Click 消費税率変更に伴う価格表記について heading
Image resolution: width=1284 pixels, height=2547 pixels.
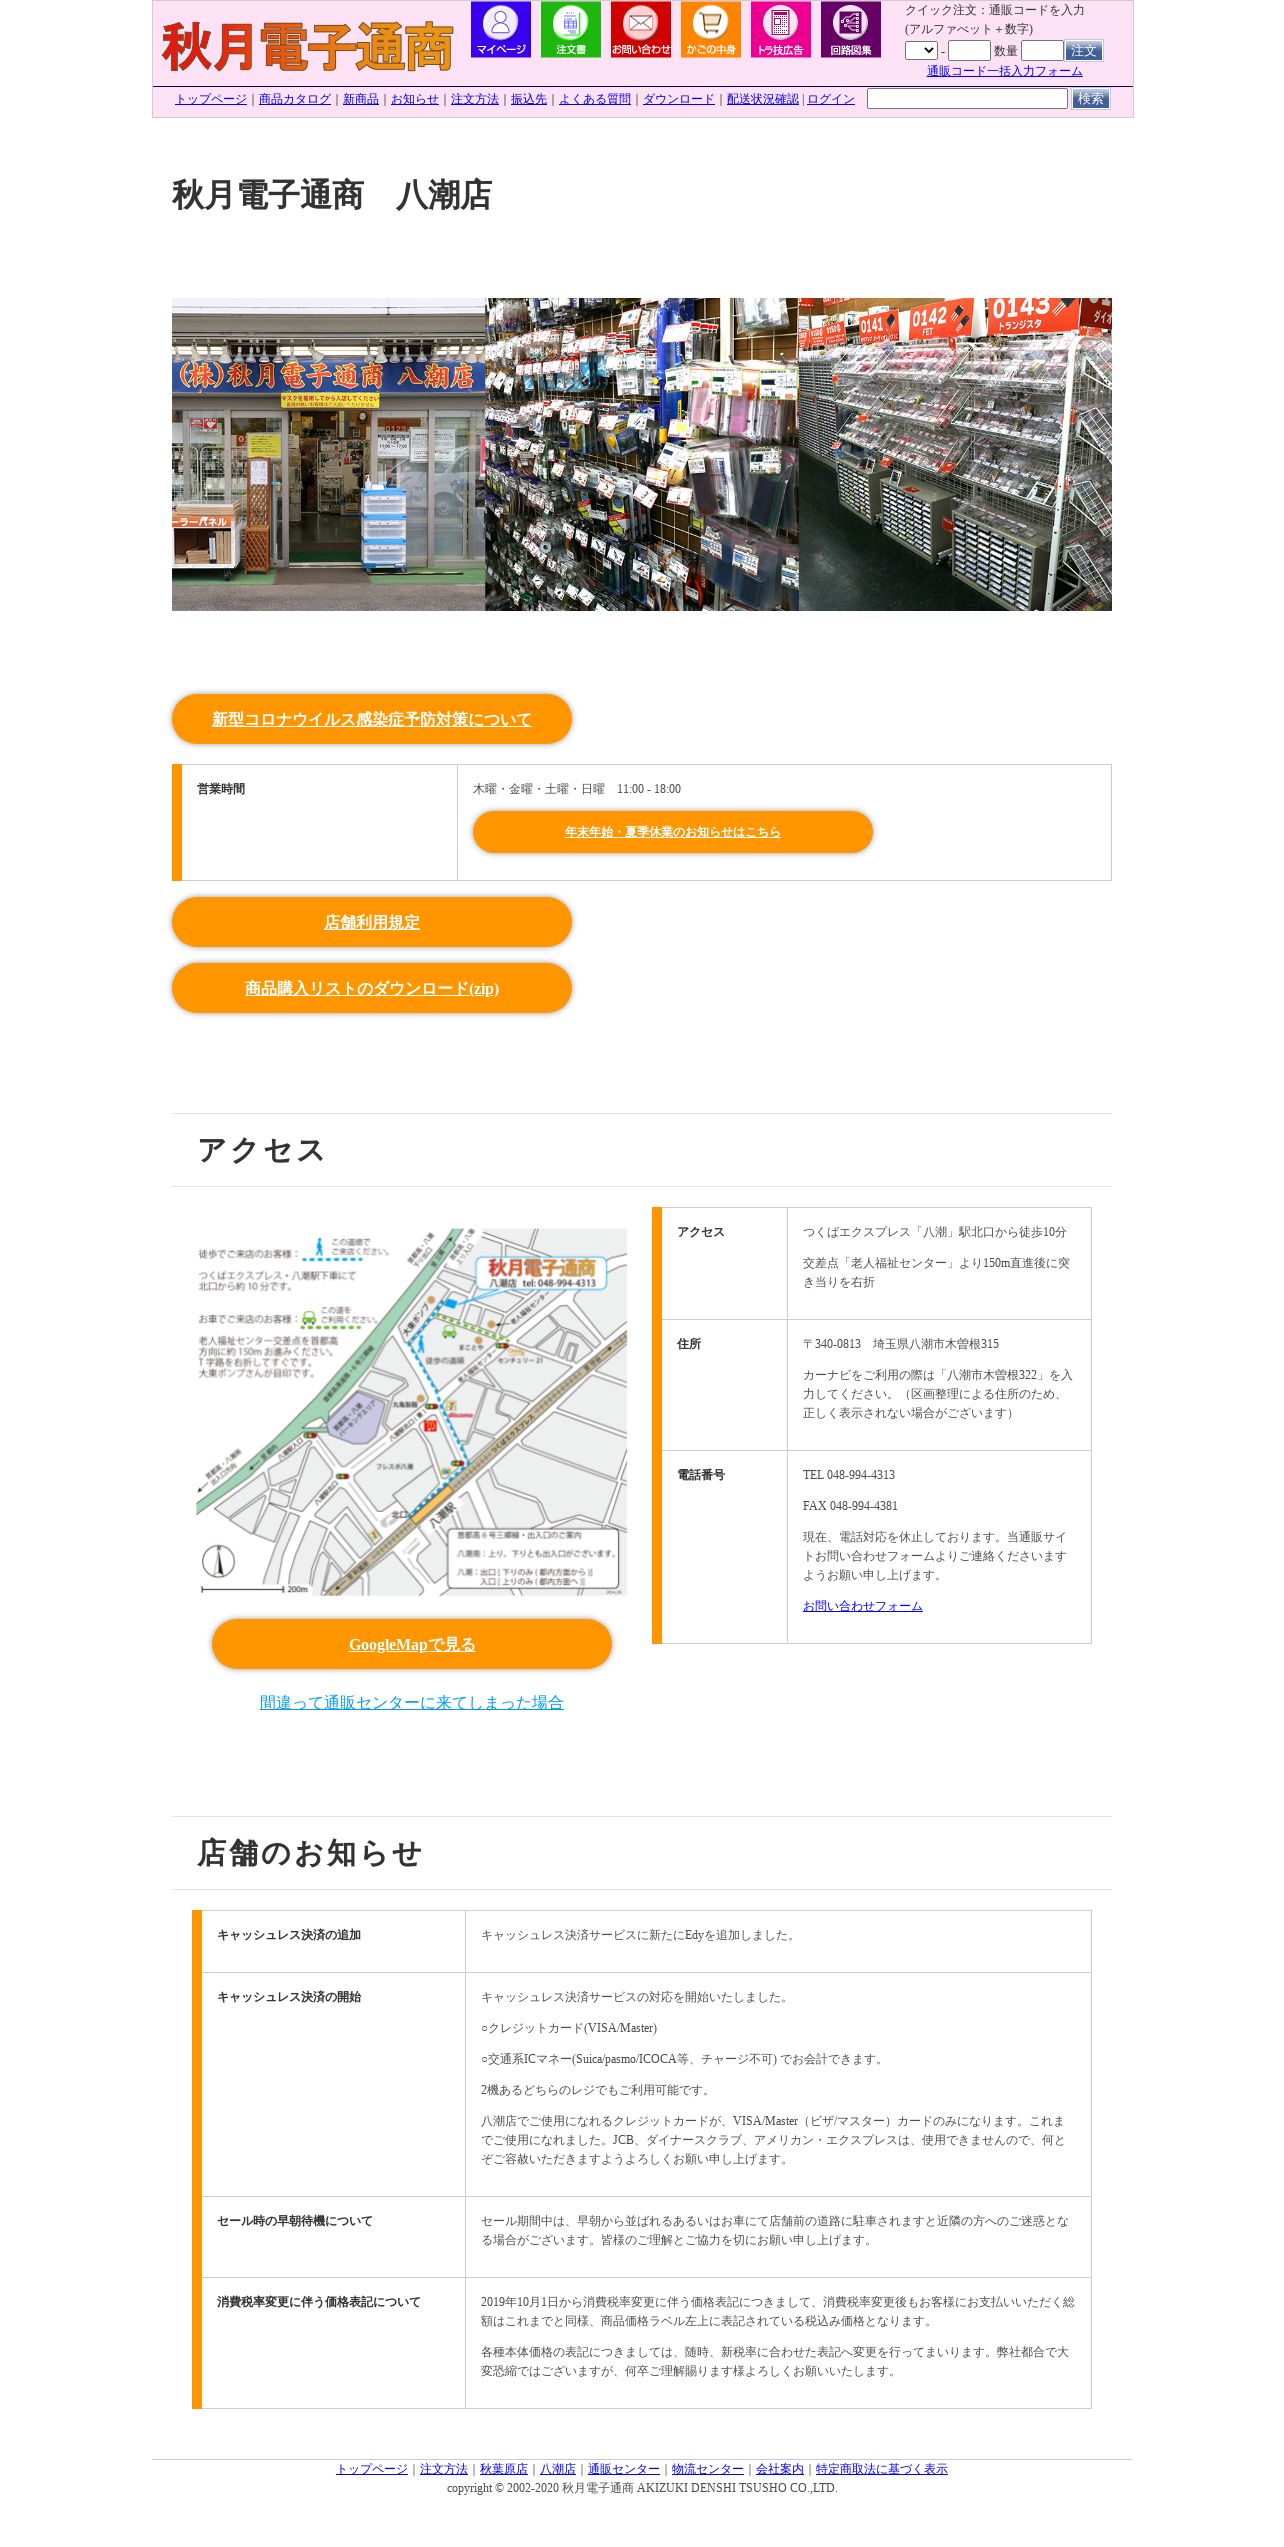(x=319, y=2302)
